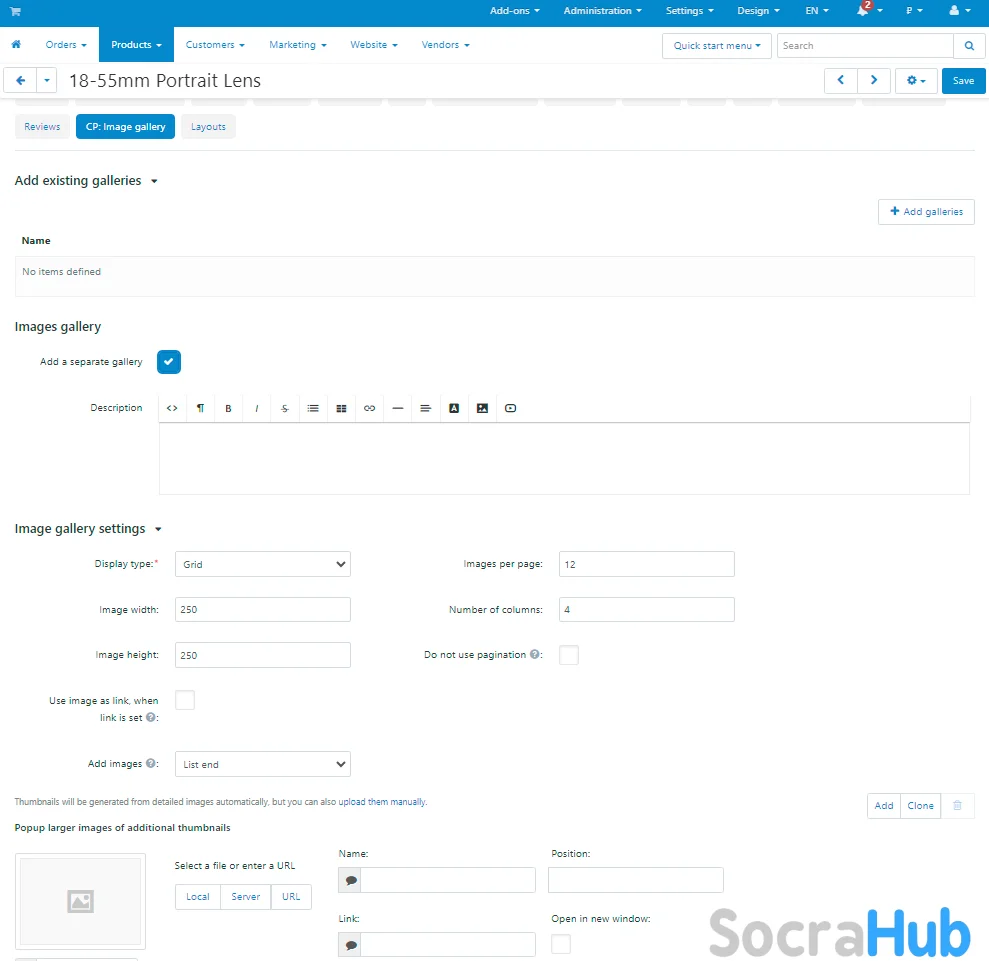The image size is (989, 961).
Task: Open the Settings menu
Action: (689, 11)
